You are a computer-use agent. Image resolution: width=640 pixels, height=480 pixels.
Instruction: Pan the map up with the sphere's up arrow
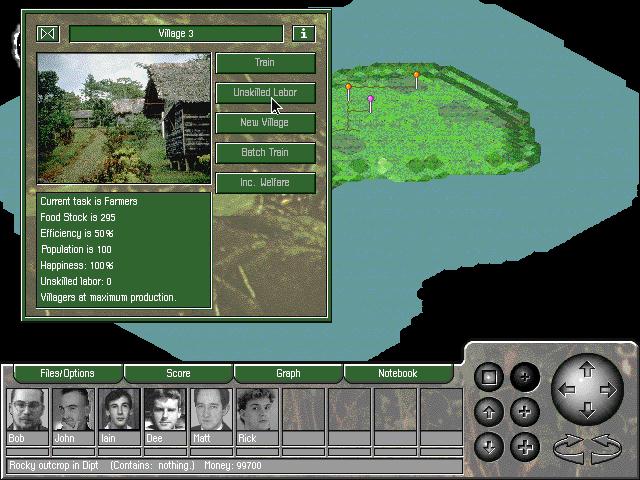pyautogui.click(x=587, y=369)
